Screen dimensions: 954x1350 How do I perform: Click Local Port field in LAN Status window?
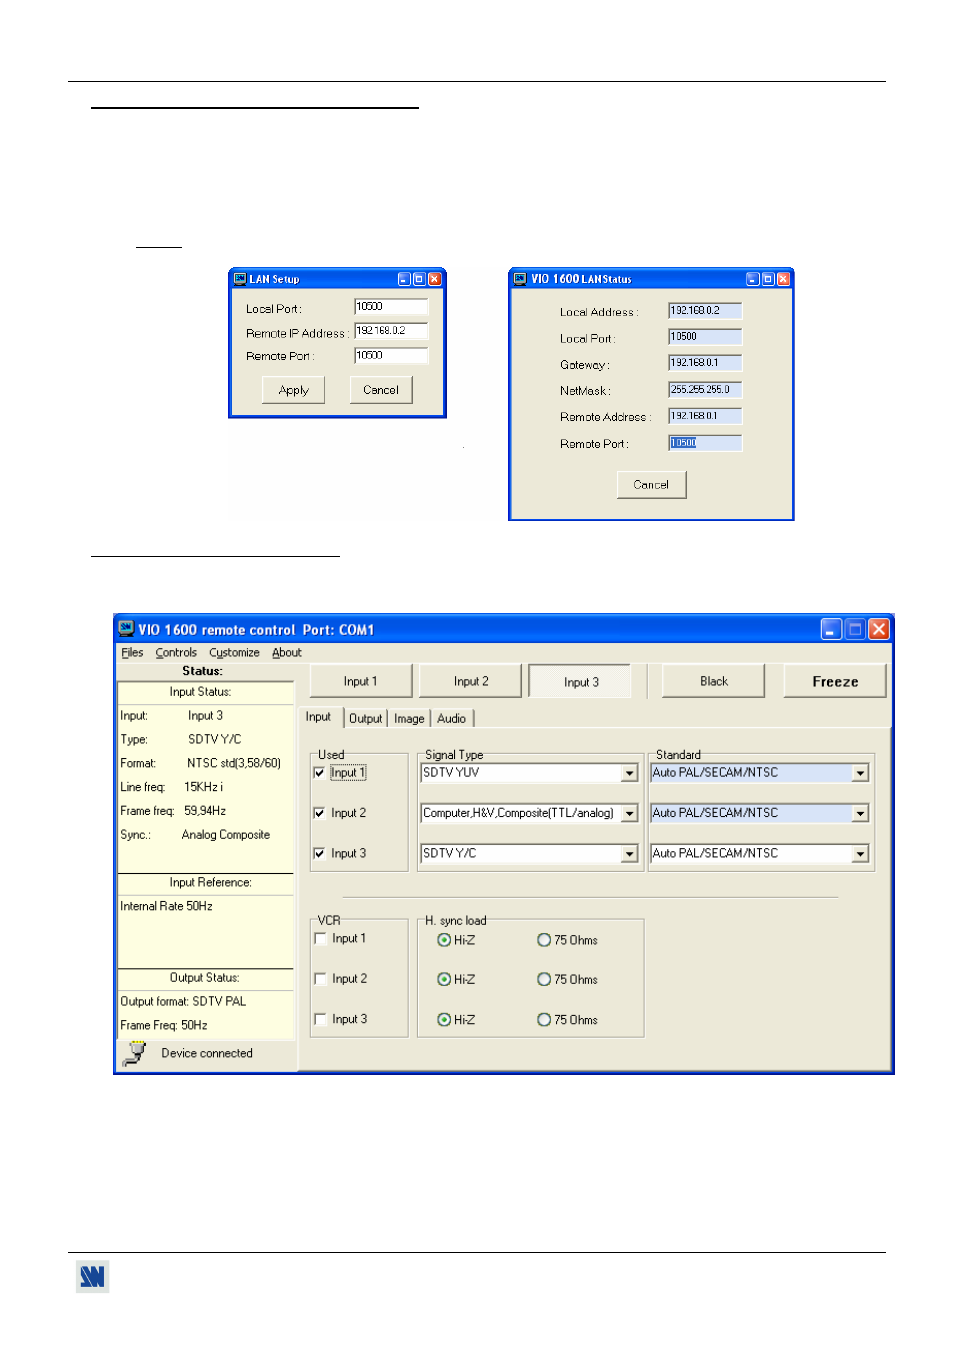[x=705, y=337]
